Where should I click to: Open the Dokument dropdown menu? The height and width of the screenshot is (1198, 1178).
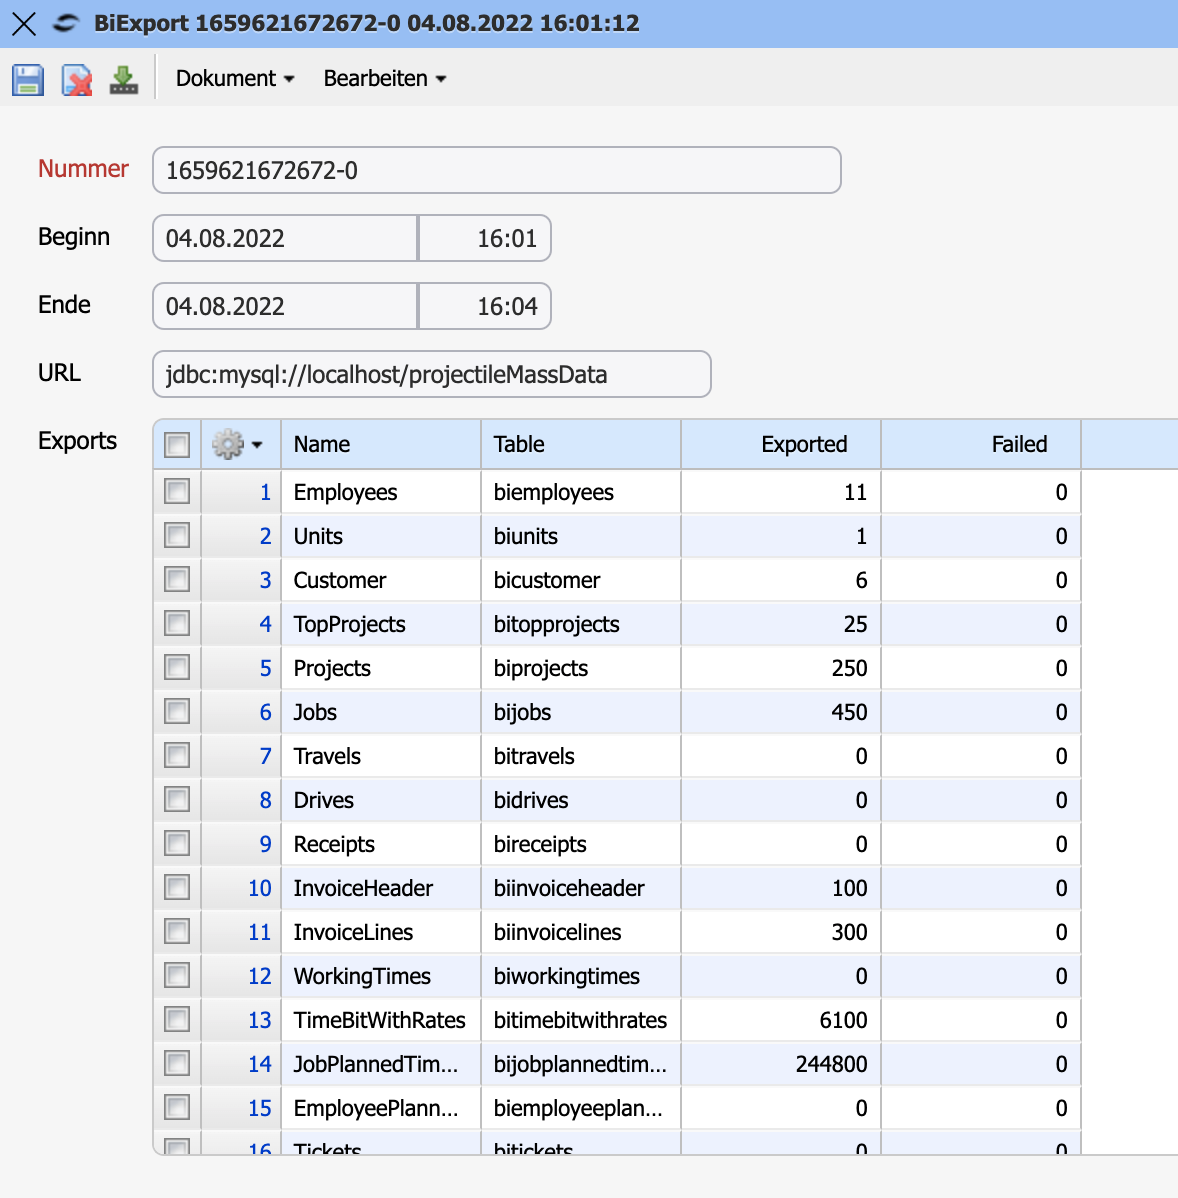tap(235, 79)
